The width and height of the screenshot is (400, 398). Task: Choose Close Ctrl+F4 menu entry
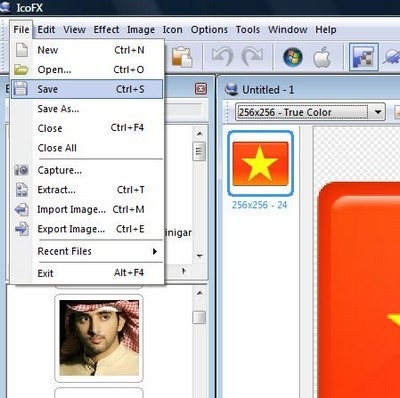[87, 128]
